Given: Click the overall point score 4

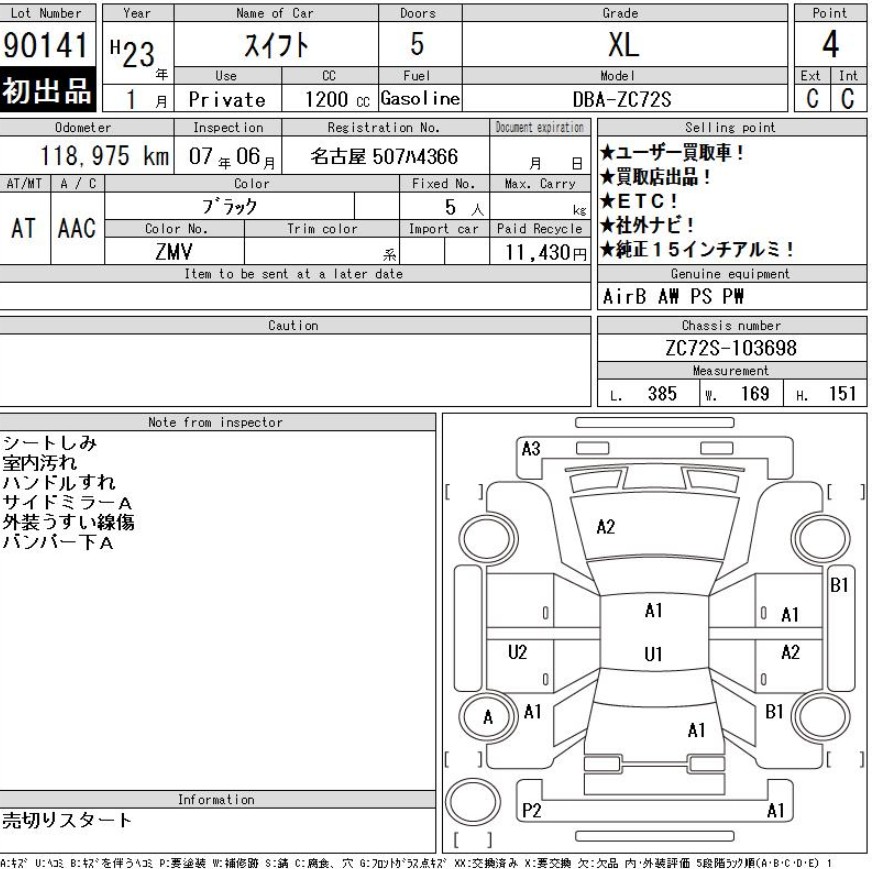Looking at the screenshot, I should 829,44.
